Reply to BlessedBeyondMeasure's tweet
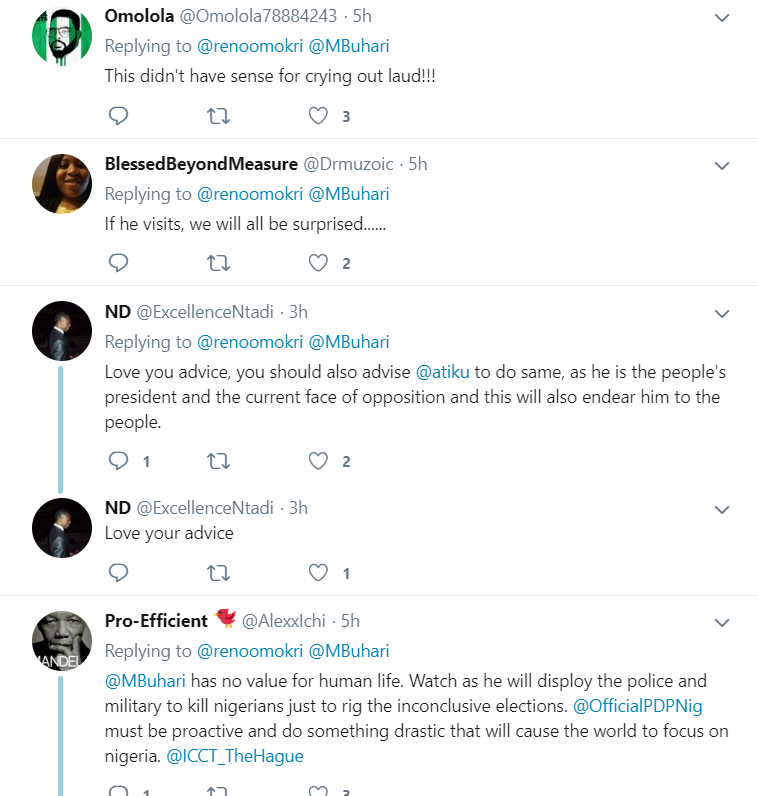Image resolution: width=758 pixels, height=796 pixels. pos(118,263)
